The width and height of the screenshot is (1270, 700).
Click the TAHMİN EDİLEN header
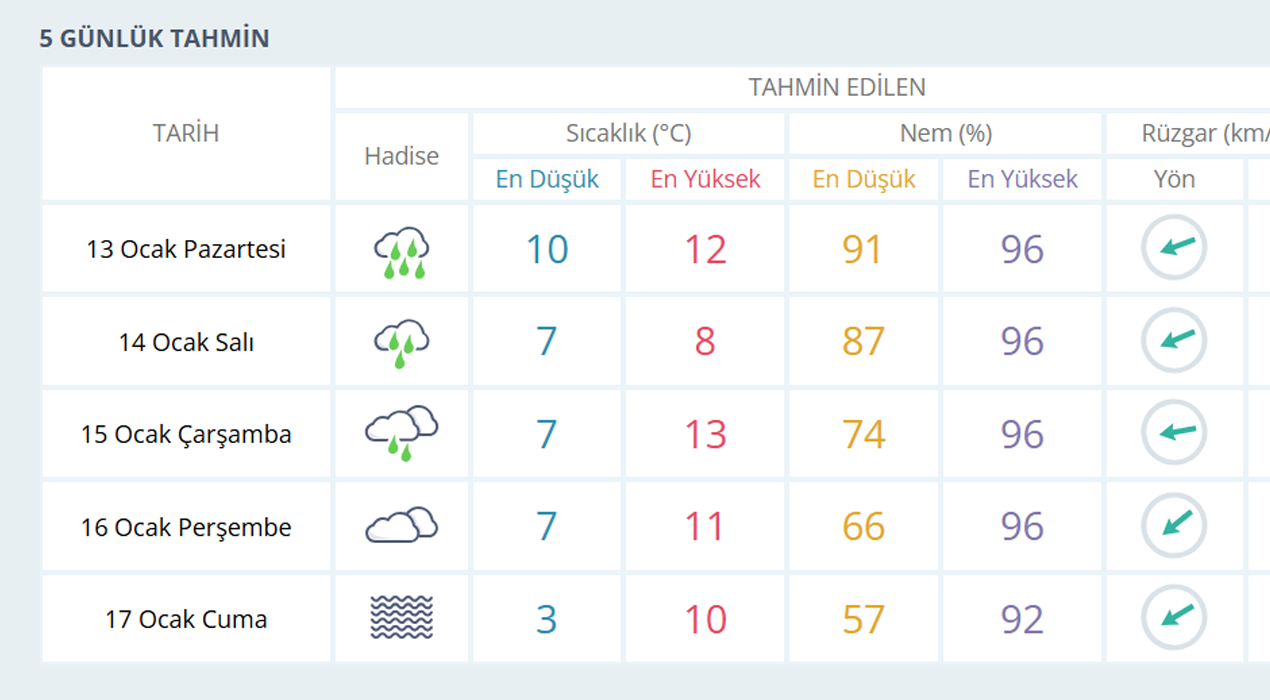(837, 87)
